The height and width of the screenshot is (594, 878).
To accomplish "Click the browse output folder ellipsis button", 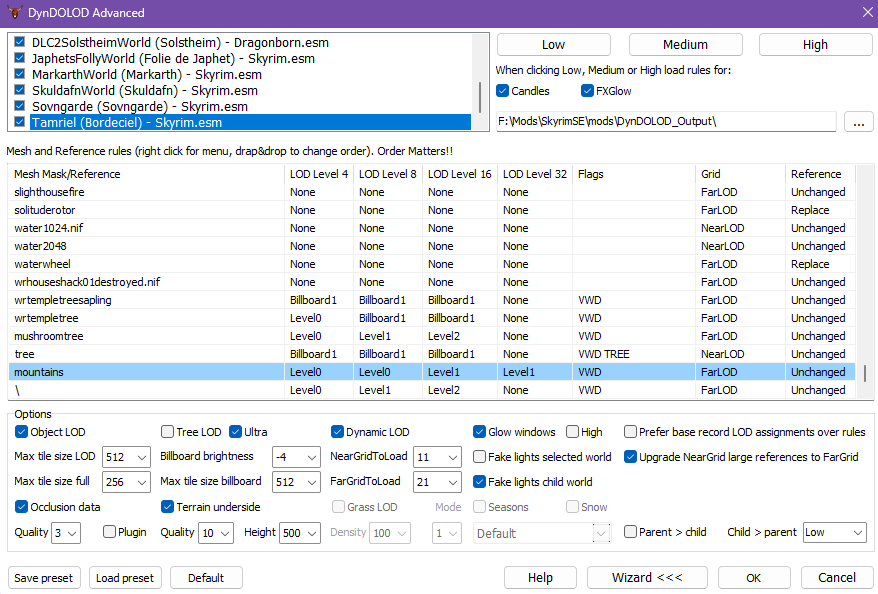I will pyautogui.click(x=858, y=121).
